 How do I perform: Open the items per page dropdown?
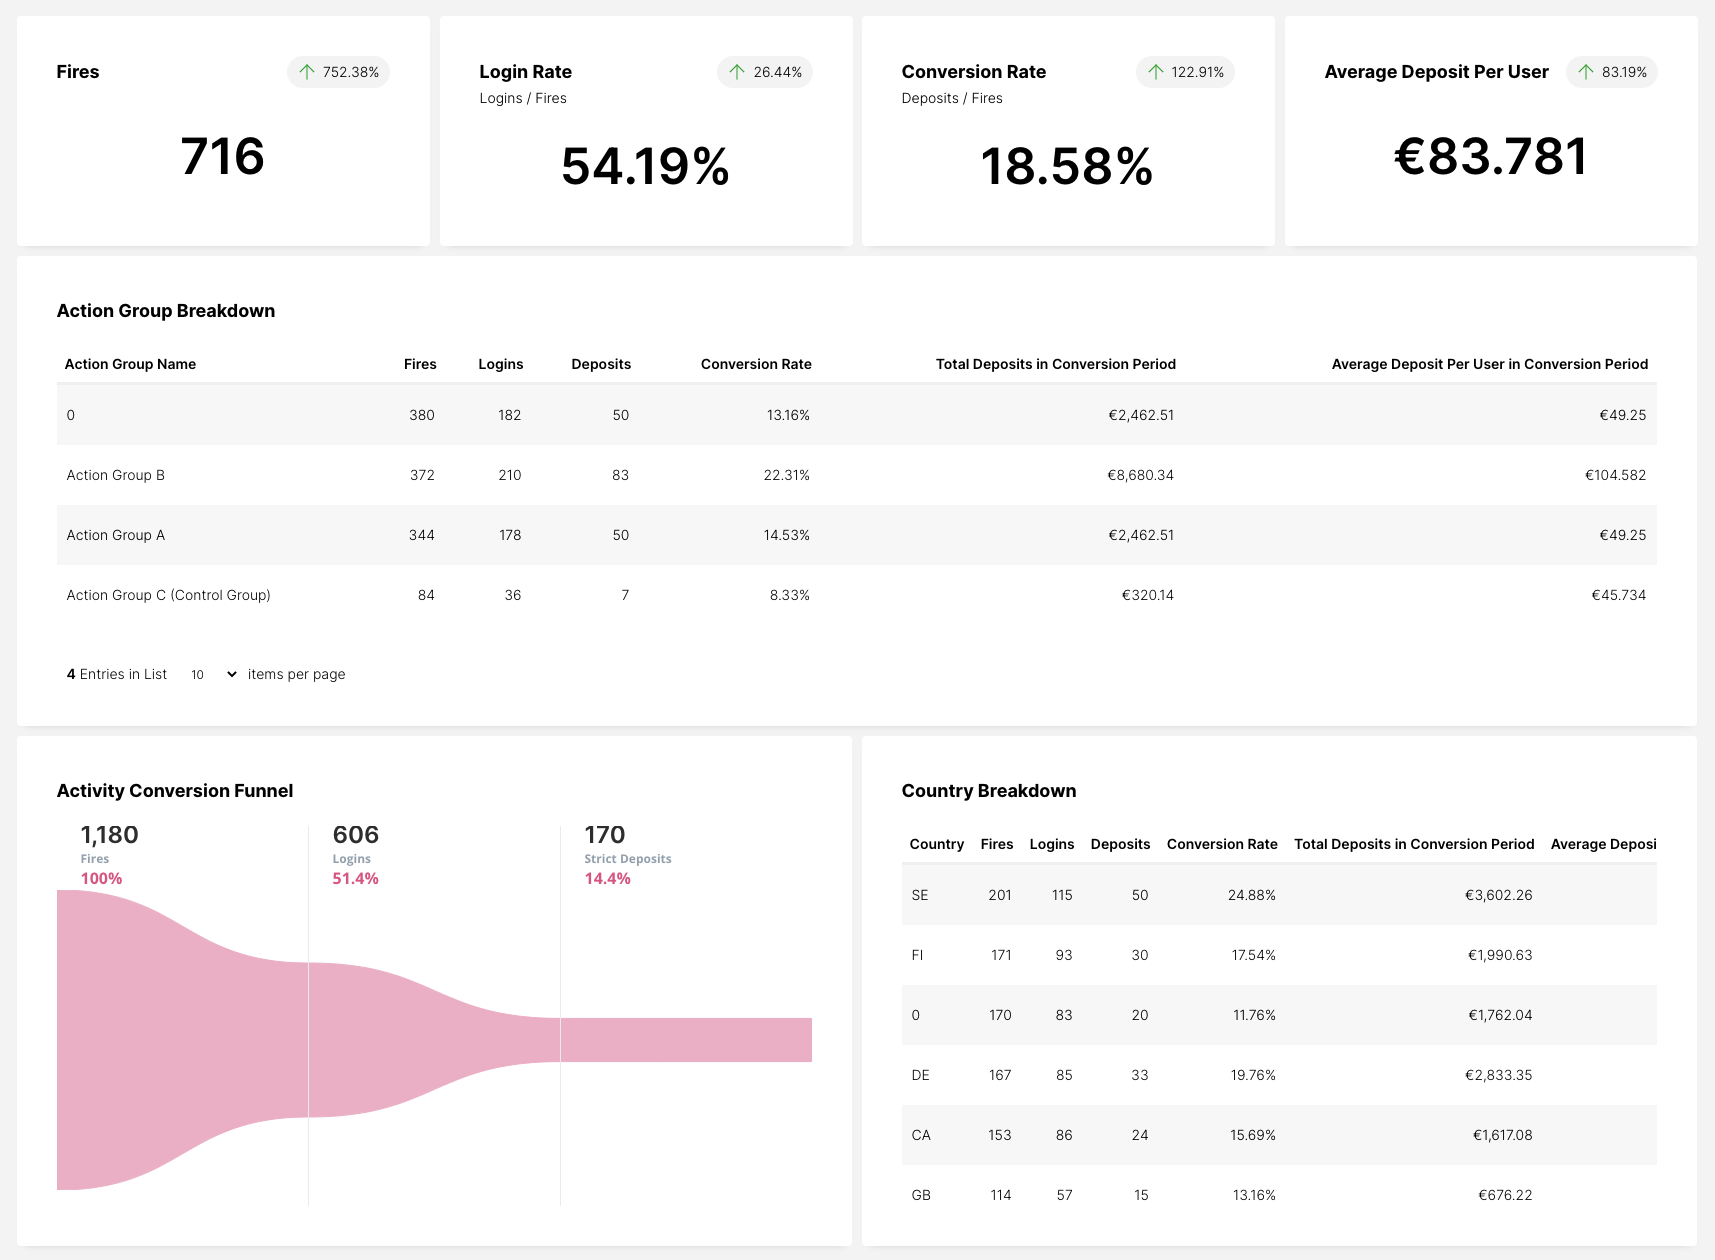(213, 675)
